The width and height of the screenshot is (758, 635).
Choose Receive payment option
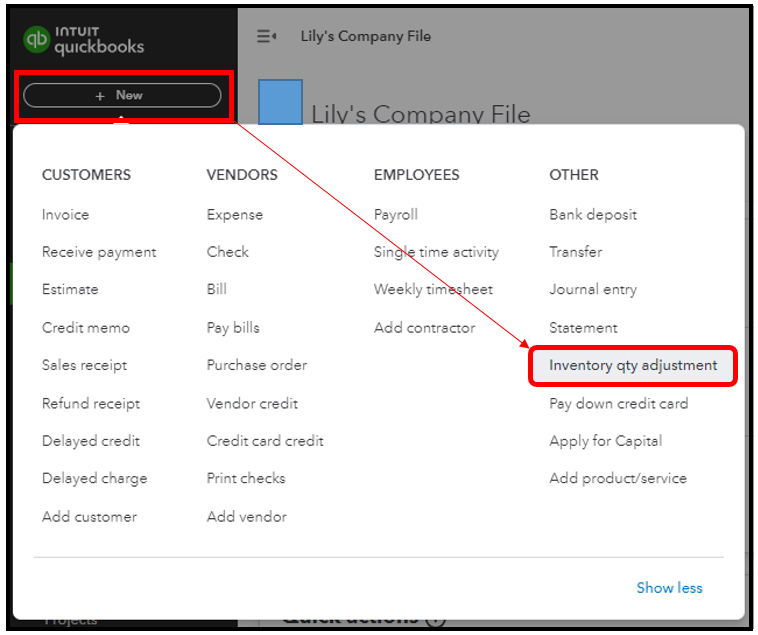[x=99, y=252]
